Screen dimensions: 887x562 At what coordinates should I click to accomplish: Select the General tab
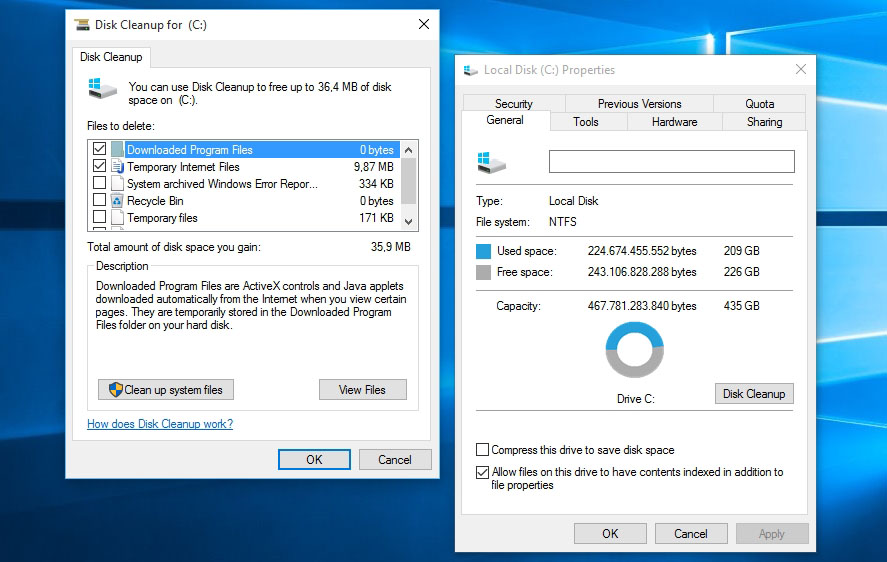[505, 120]
